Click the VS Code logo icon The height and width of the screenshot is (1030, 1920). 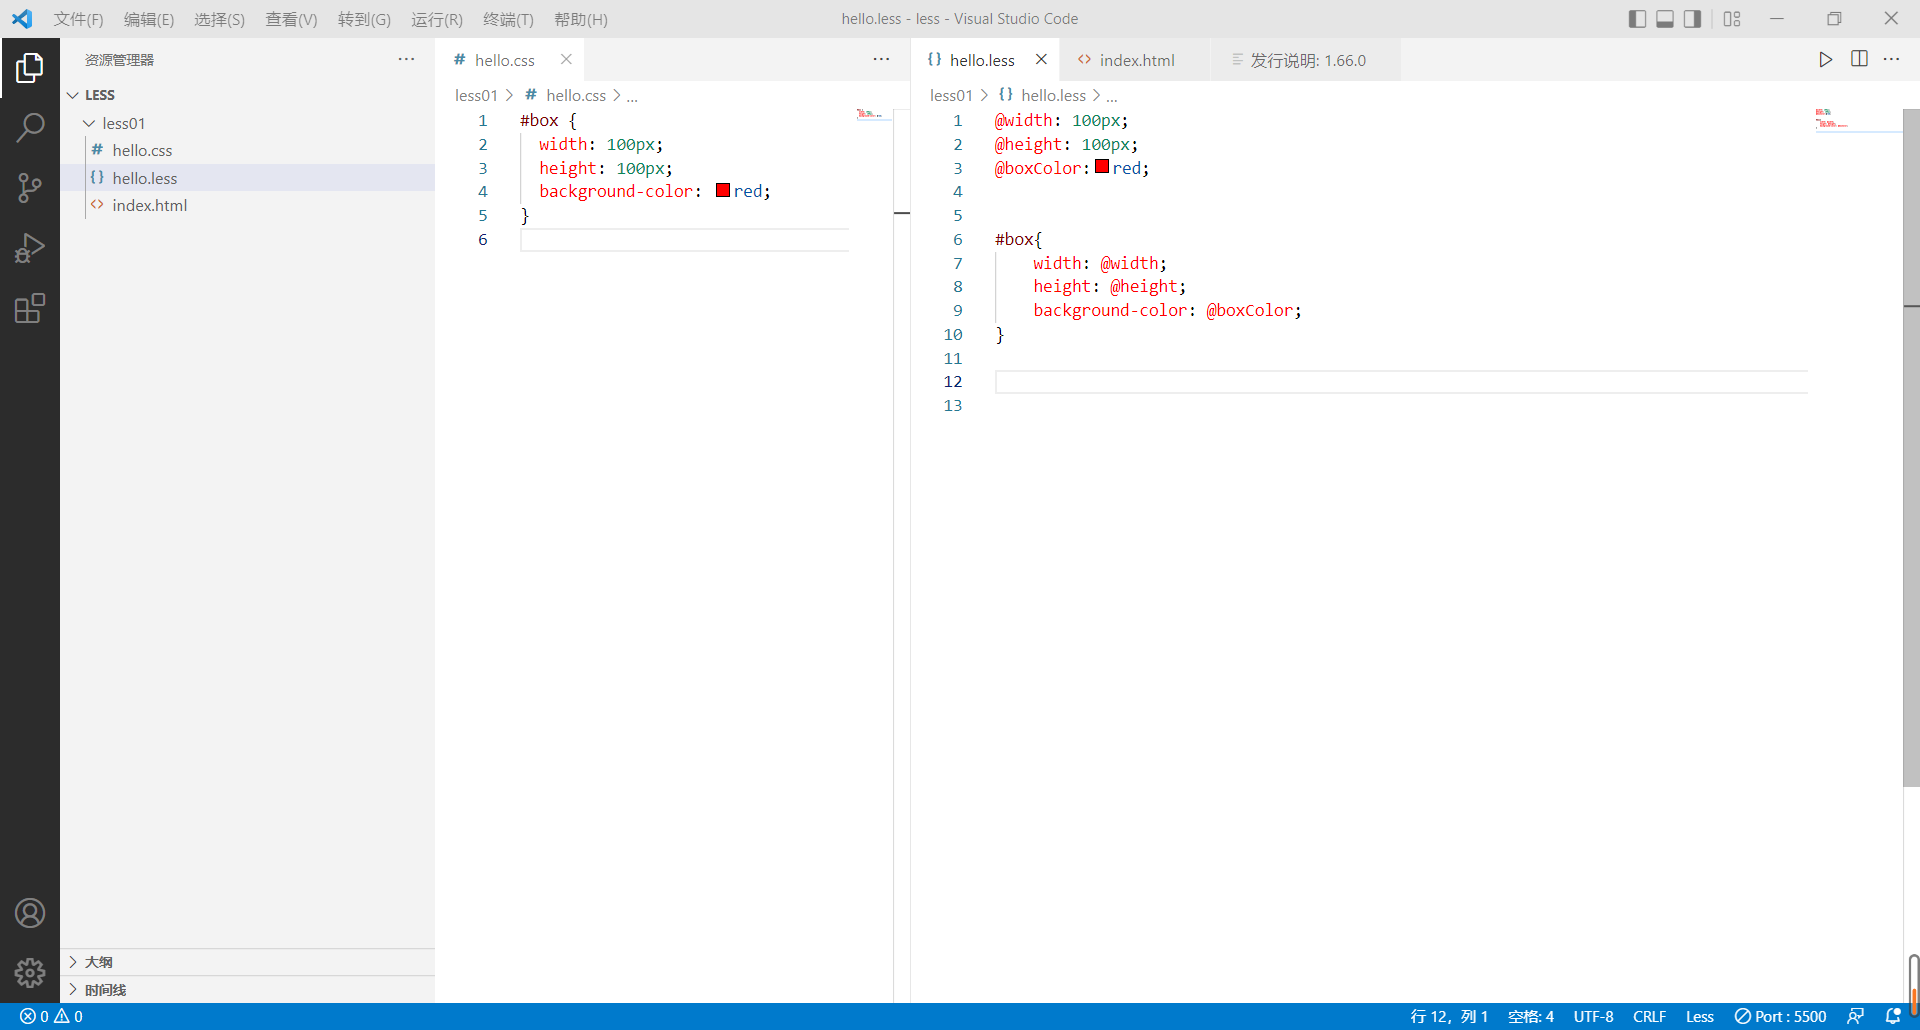click(22, 19)
